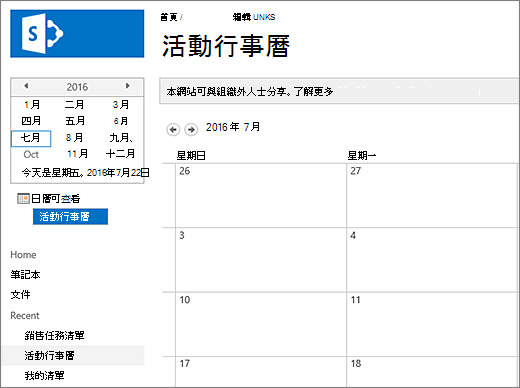Select day cell 27 in calendar
520x388 pixels.
(432, 195)
